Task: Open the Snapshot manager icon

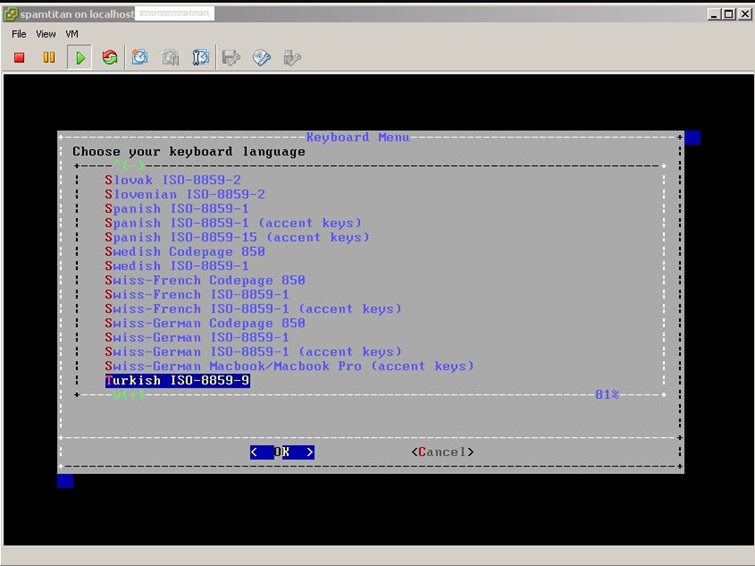Action: click(201, 58)
